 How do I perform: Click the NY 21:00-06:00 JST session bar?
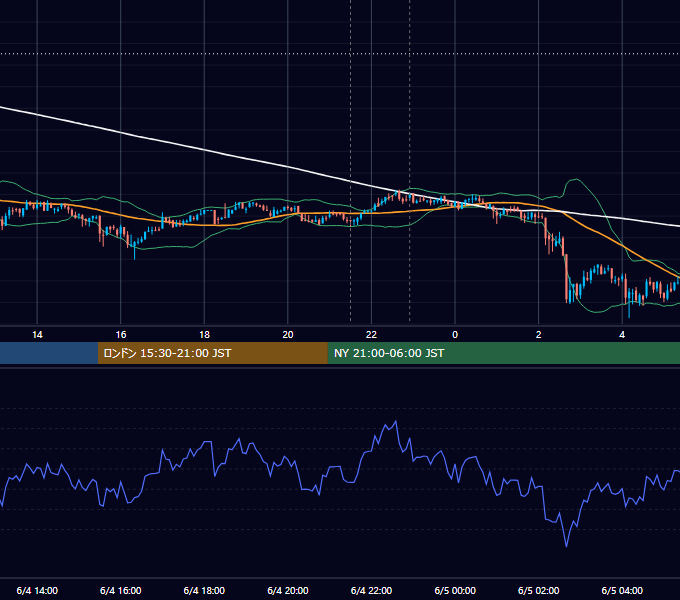point(503,353)
